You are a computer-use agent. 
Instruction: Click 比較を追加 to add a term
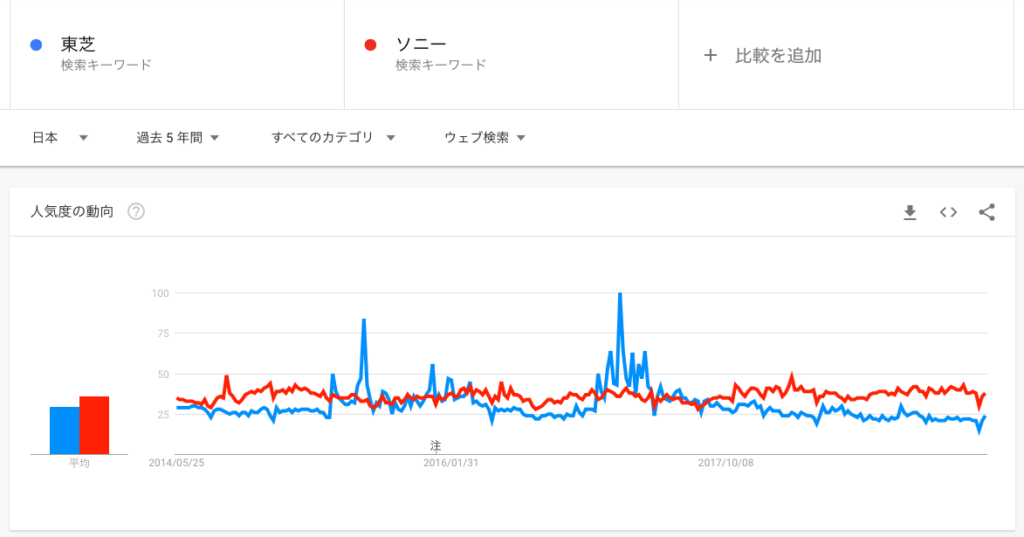(x=778, y=56)
